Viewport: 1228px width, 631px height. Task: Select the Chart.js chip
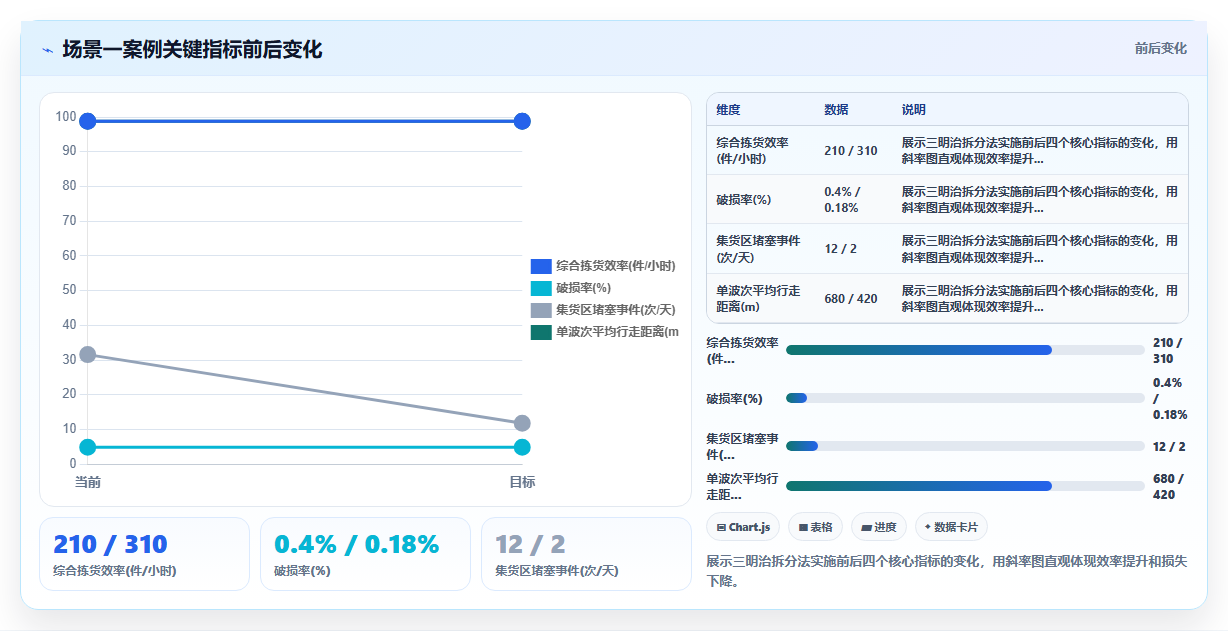tap(743, 527)
